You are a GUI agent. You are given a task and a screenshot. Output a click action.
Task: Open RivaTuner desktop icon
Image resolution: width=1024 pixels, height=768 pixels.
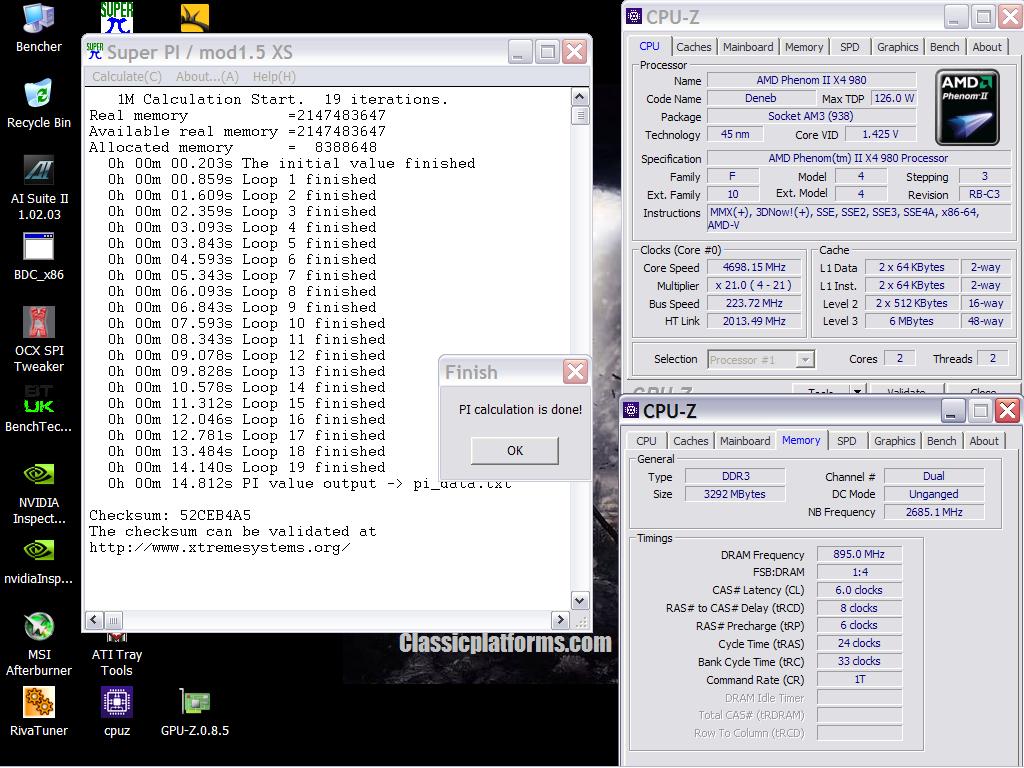(39, 712)
